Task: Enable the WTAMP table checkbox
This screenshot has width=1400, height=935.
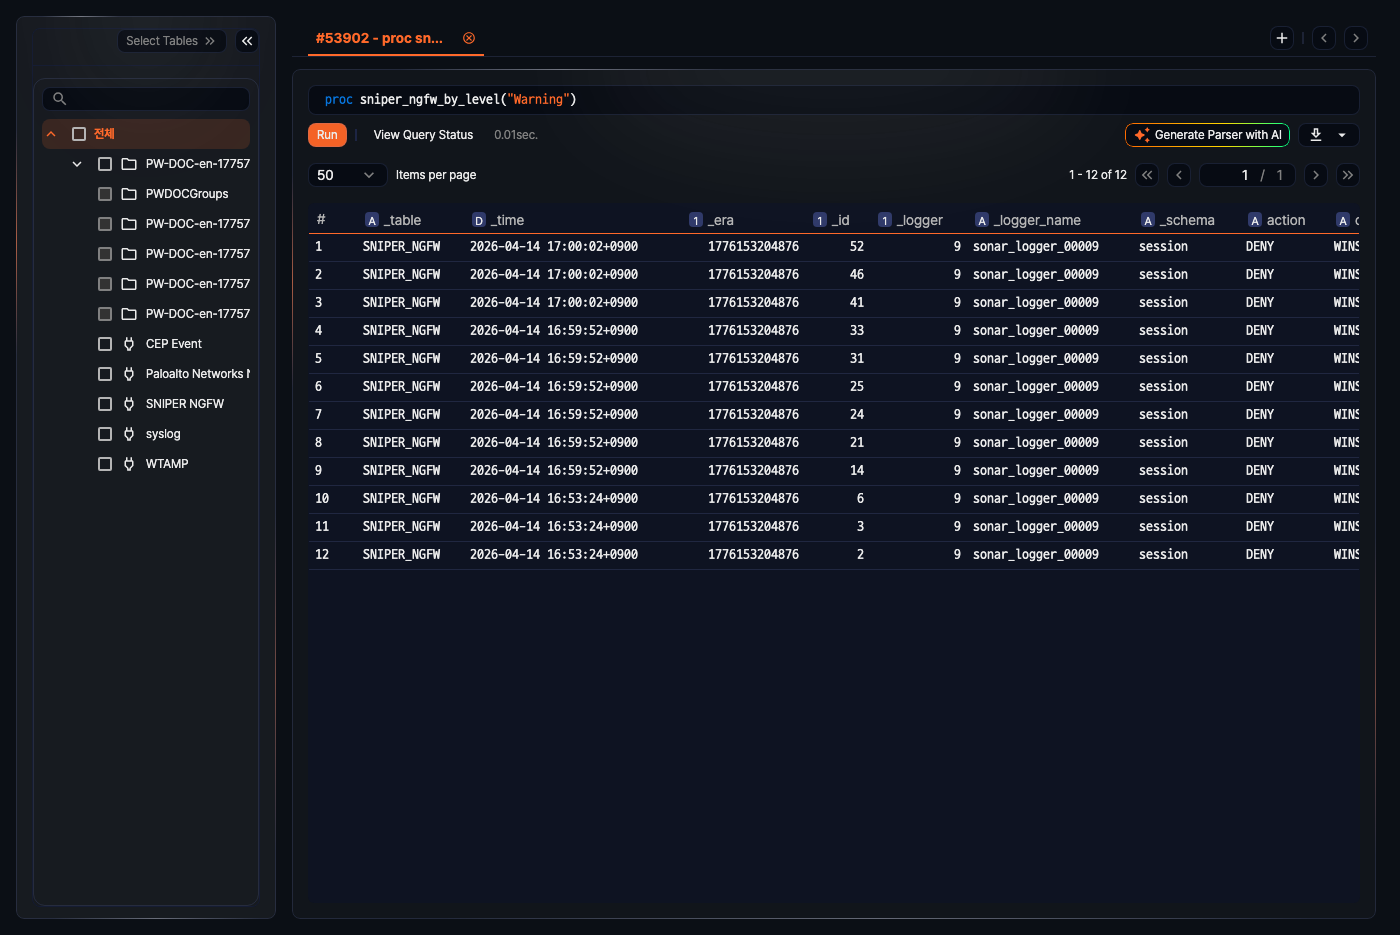Action: 105,464
